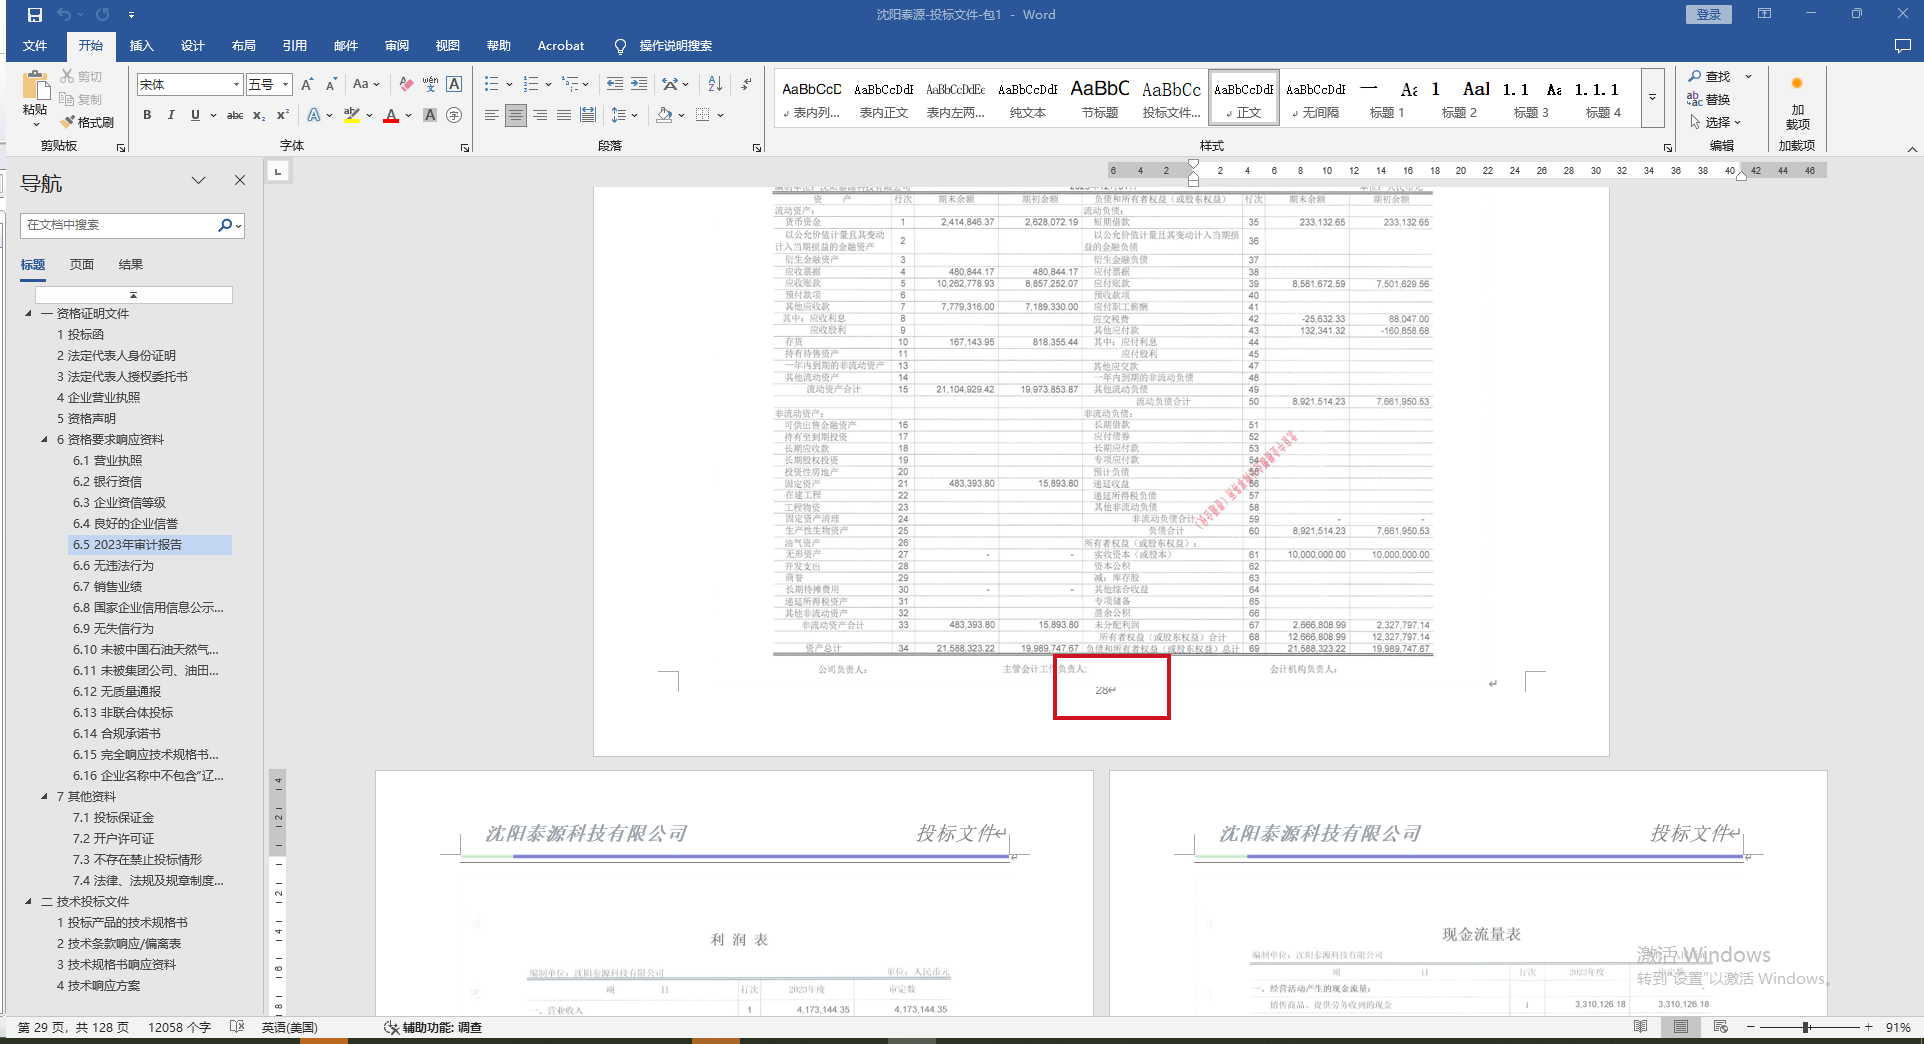
Task: Show or hide paragraph marks
Action: [746, 85]
